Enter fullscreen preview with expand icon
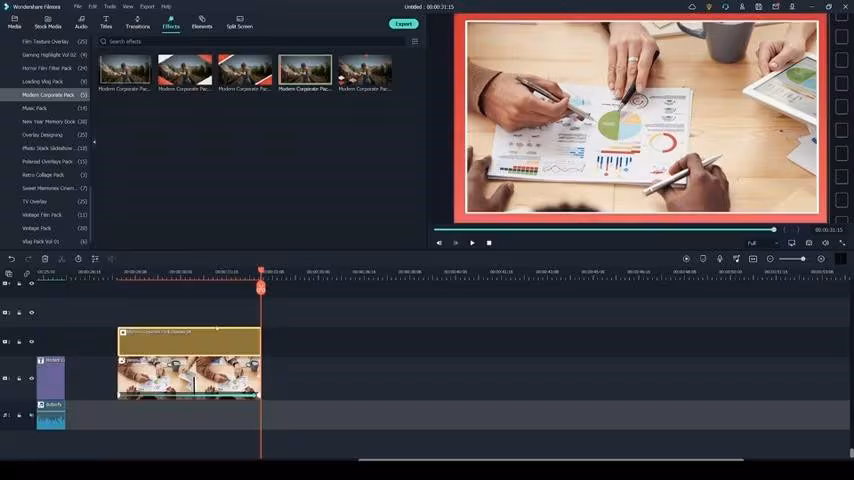 842,243
